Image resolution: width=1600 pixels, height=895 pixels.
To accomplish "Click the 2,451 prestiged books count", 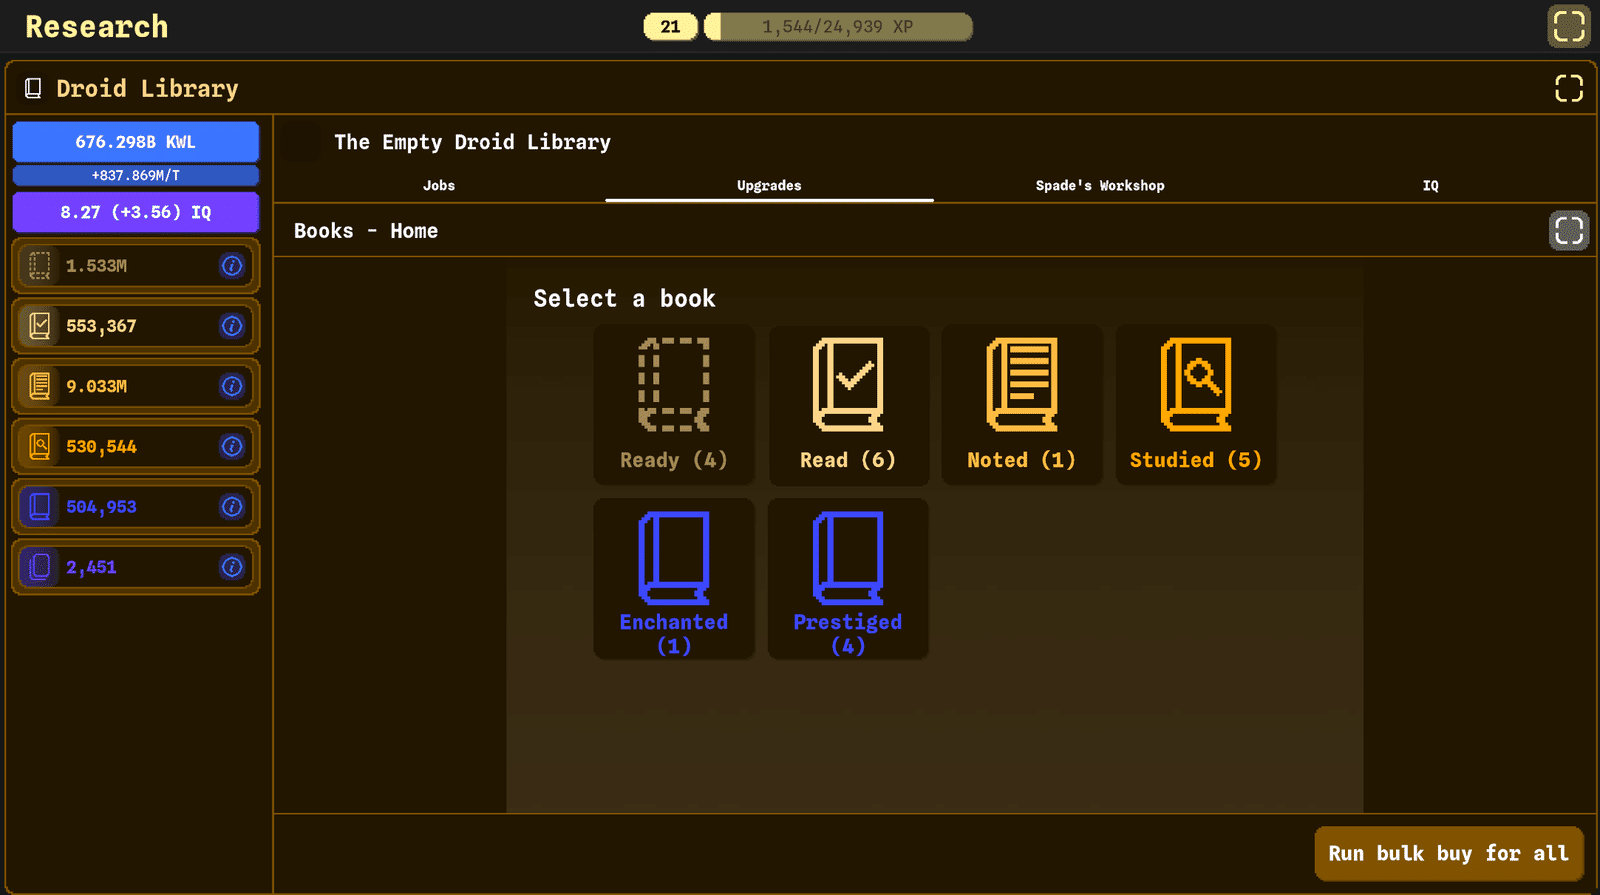I will 91,567.
